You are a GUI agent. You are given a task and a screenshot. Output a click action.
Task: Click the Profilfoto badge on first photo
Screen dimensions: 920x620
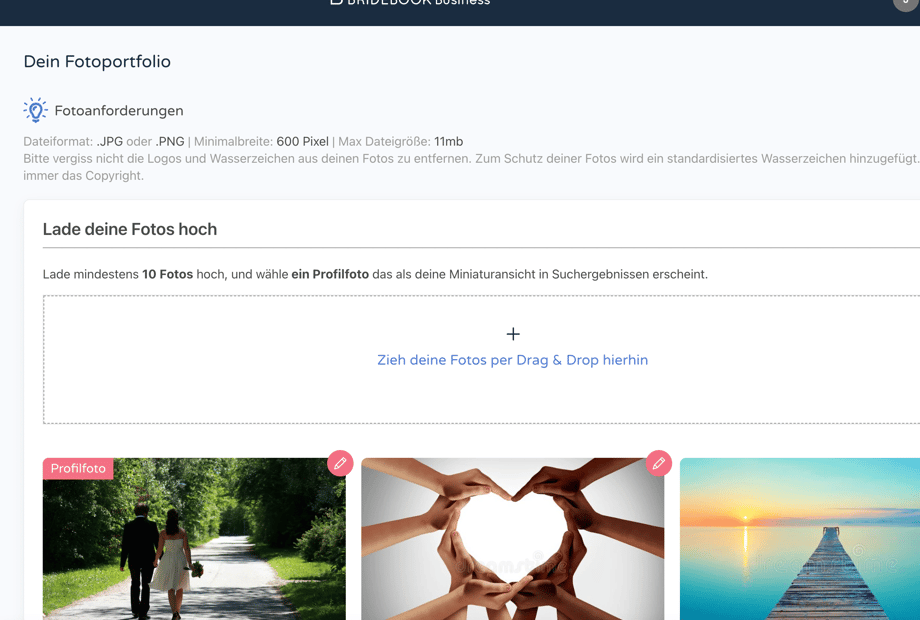pos(78,469)
